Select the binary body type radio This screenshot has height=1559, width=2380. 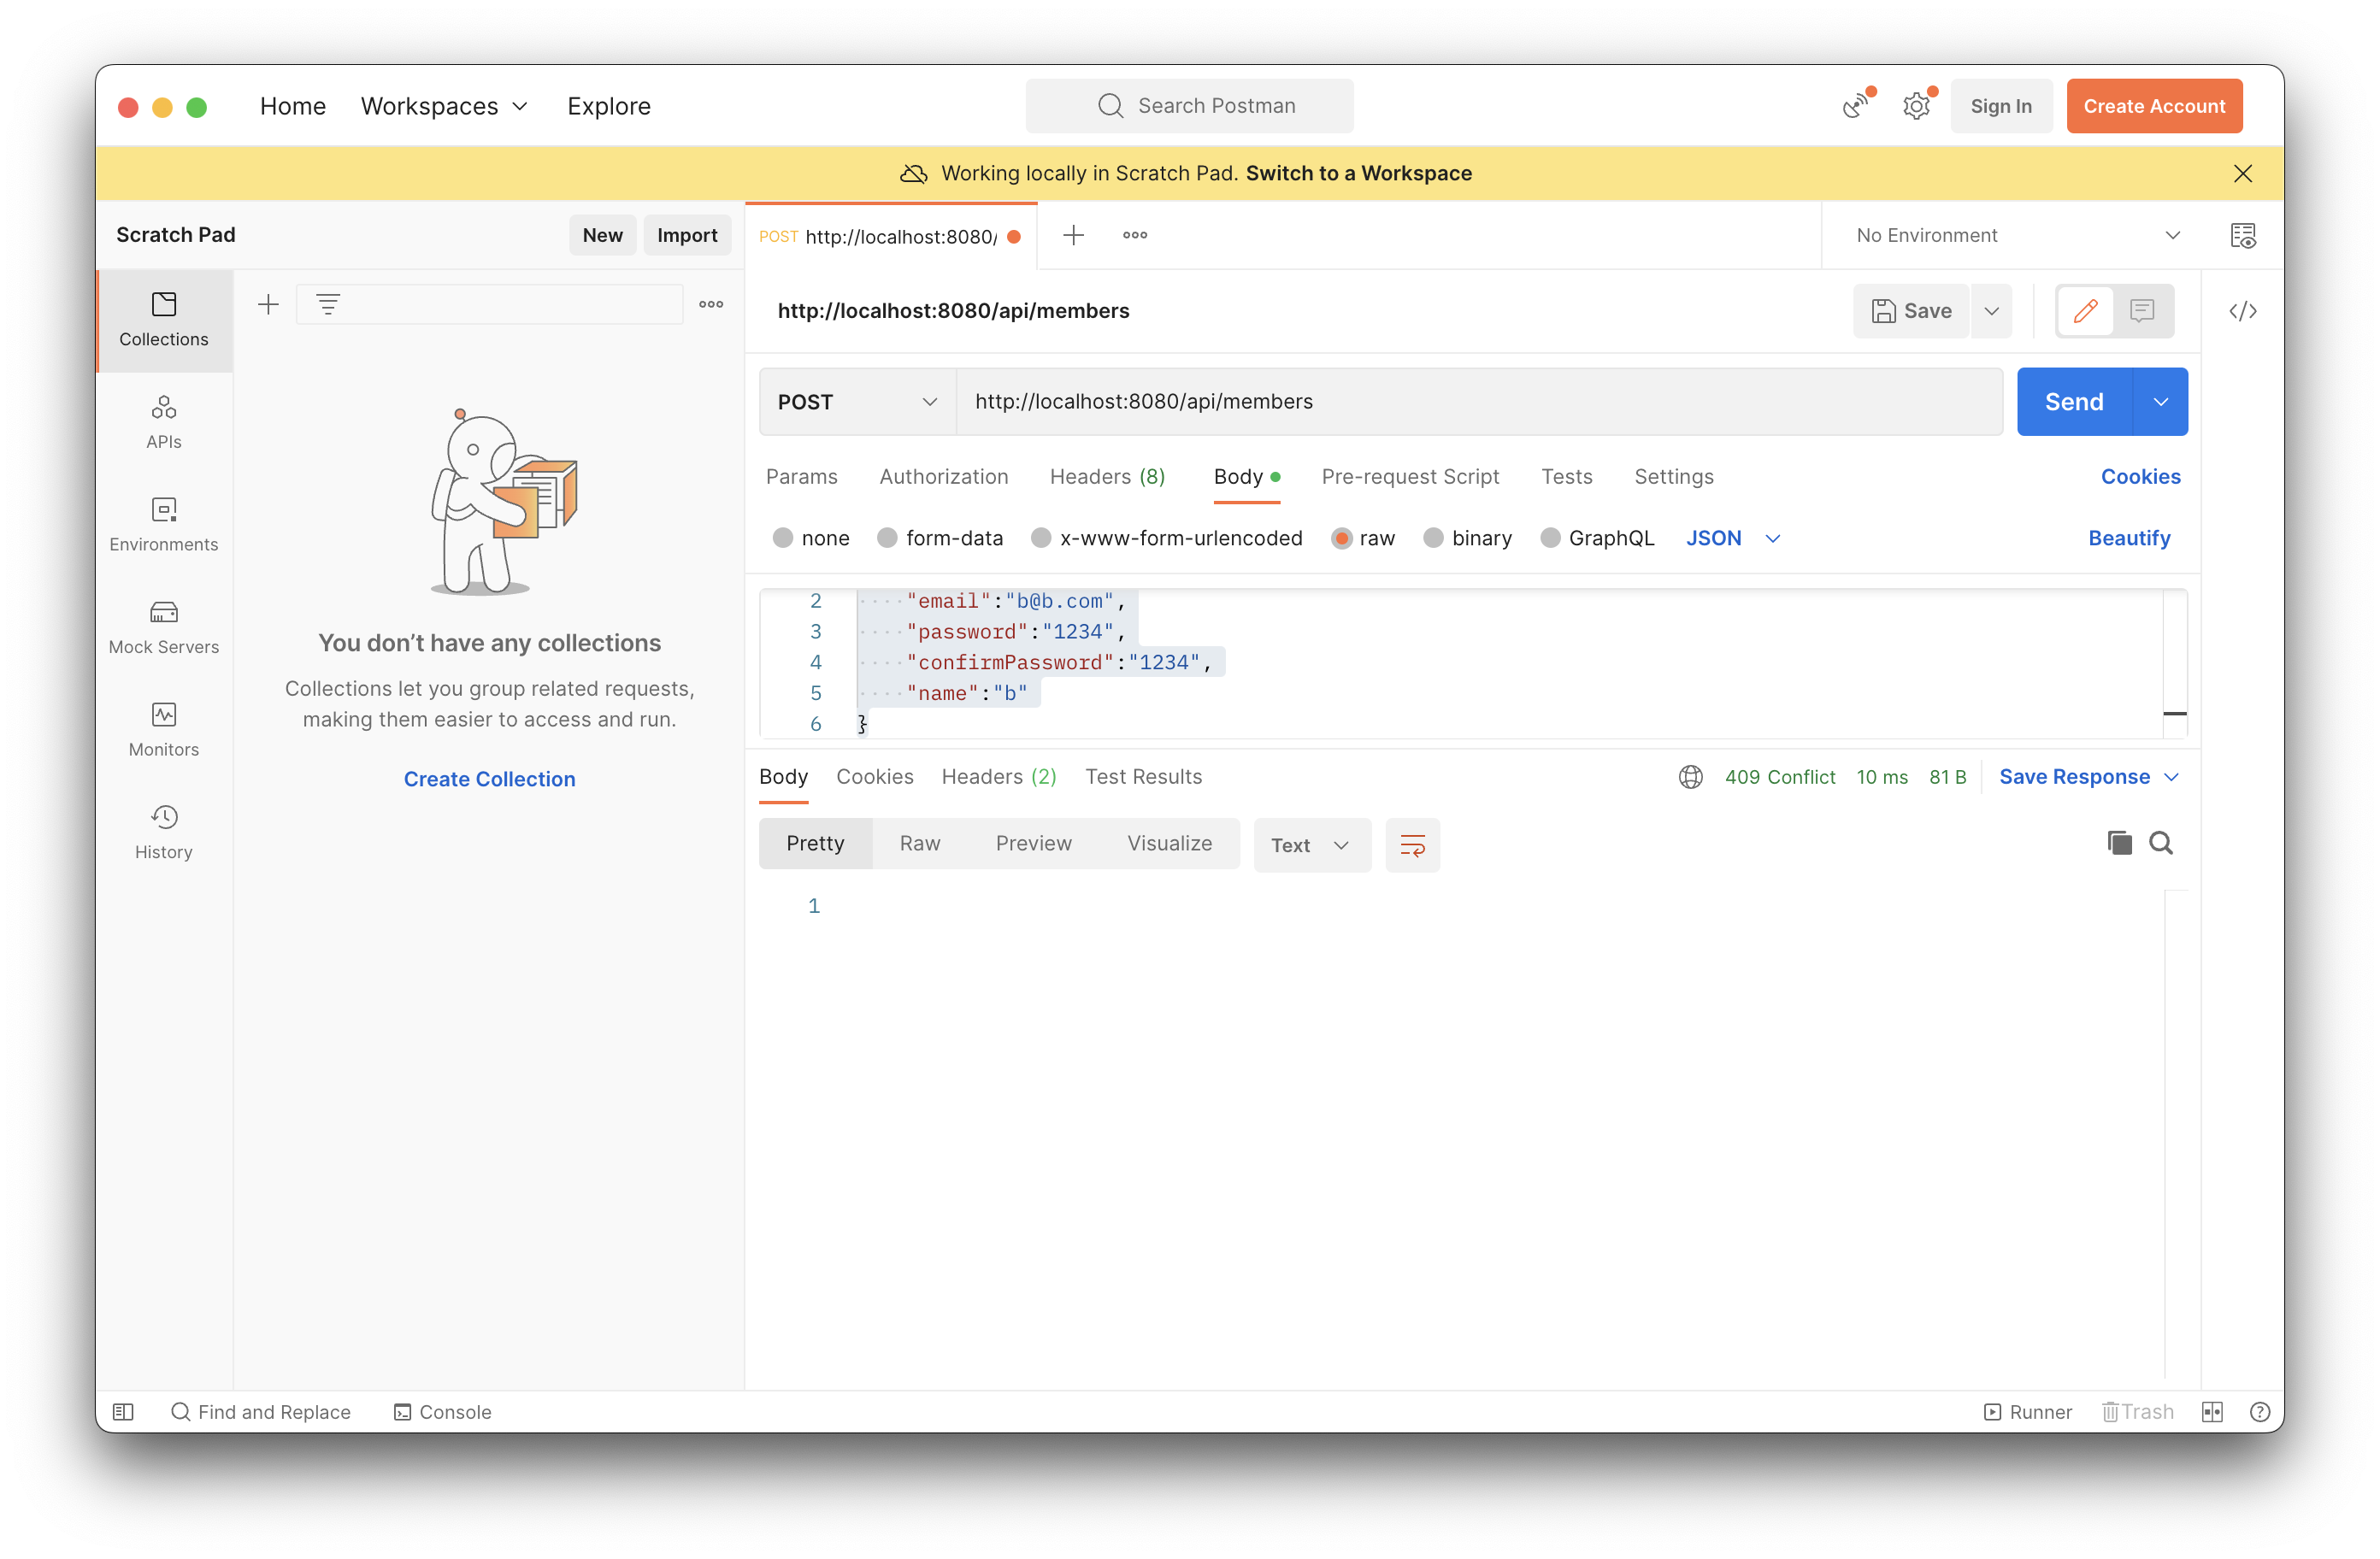point(1433,538)
